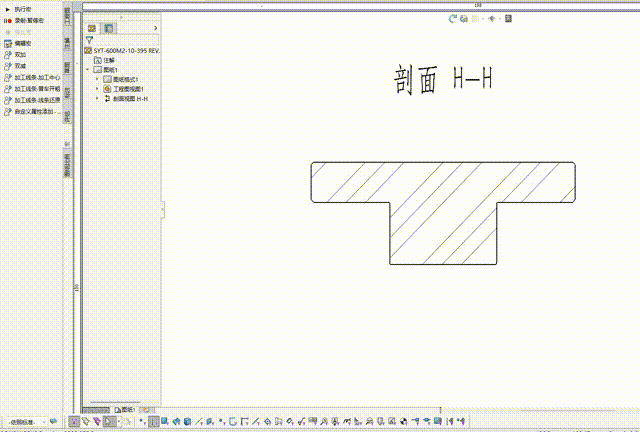Click the 剖面 H-H section view label
640x432 pixels.
[443, 79]
